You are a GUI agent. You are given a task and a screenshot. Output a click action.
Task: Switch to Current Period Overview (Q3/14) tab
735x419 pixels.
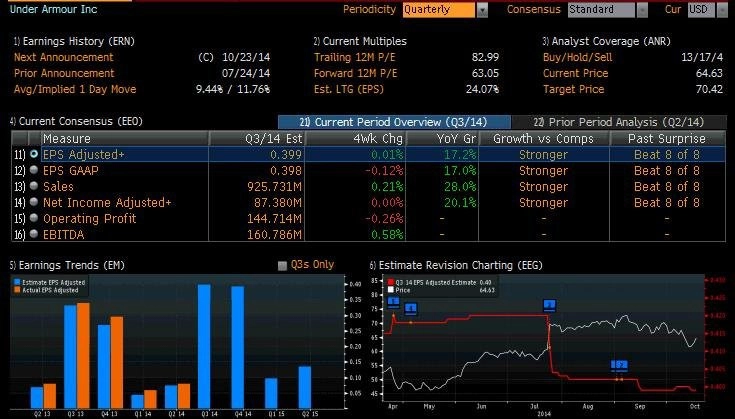click(x=394, y=122)
